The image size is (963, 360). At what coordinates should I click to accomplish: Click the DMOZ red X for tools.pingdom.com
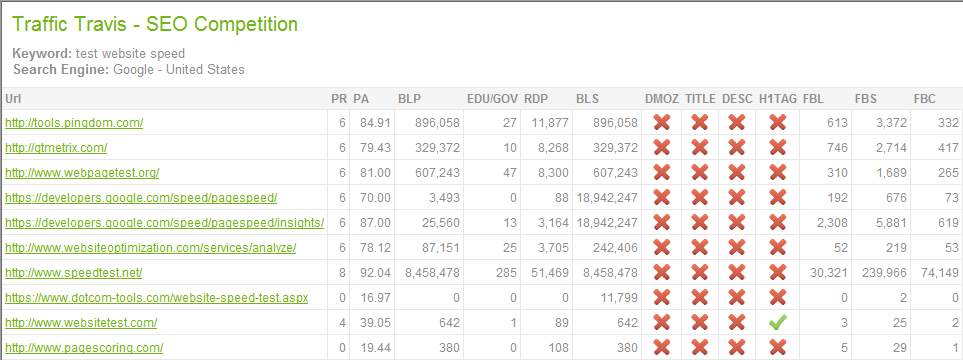(661, 123)
